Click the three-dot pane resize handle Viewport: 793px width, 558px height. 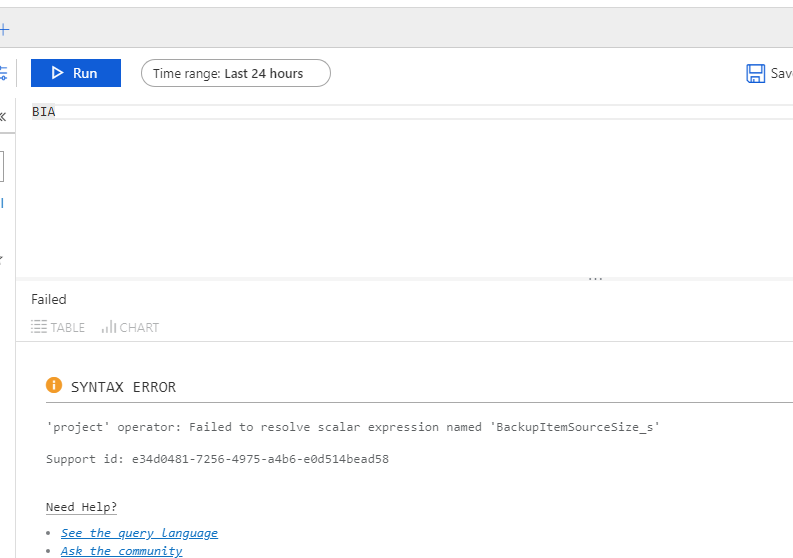596,279
